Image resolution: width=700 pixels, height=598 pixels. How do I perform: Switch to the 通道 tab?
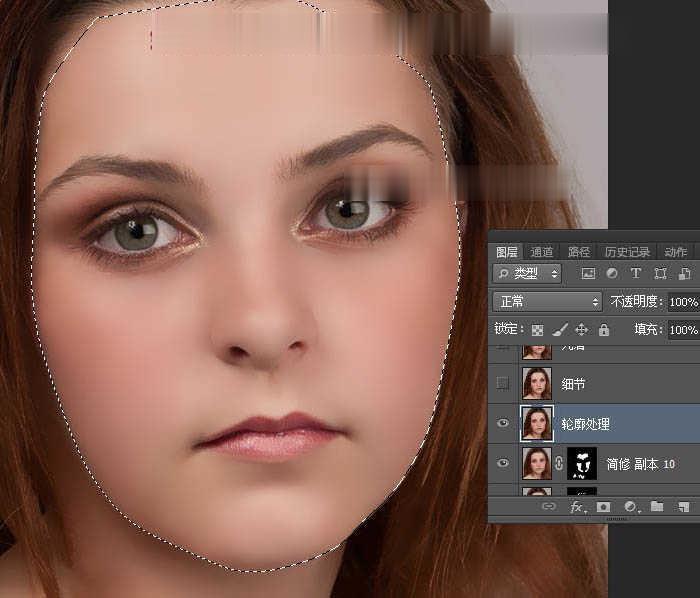point(542,252)
